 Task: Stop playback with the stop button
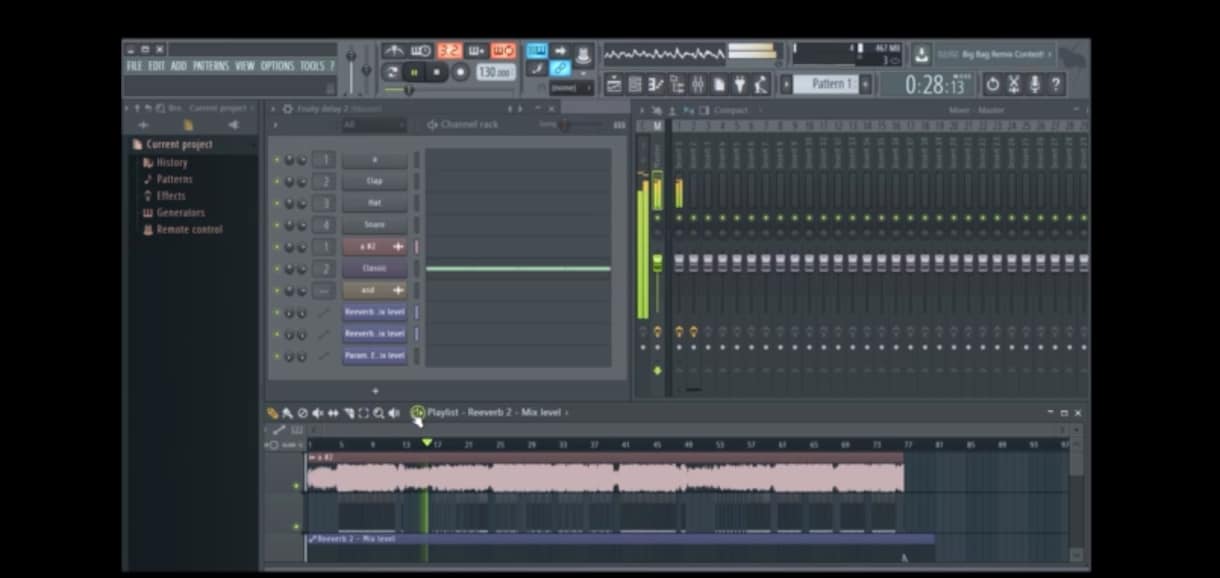click(x=437, y=72)
